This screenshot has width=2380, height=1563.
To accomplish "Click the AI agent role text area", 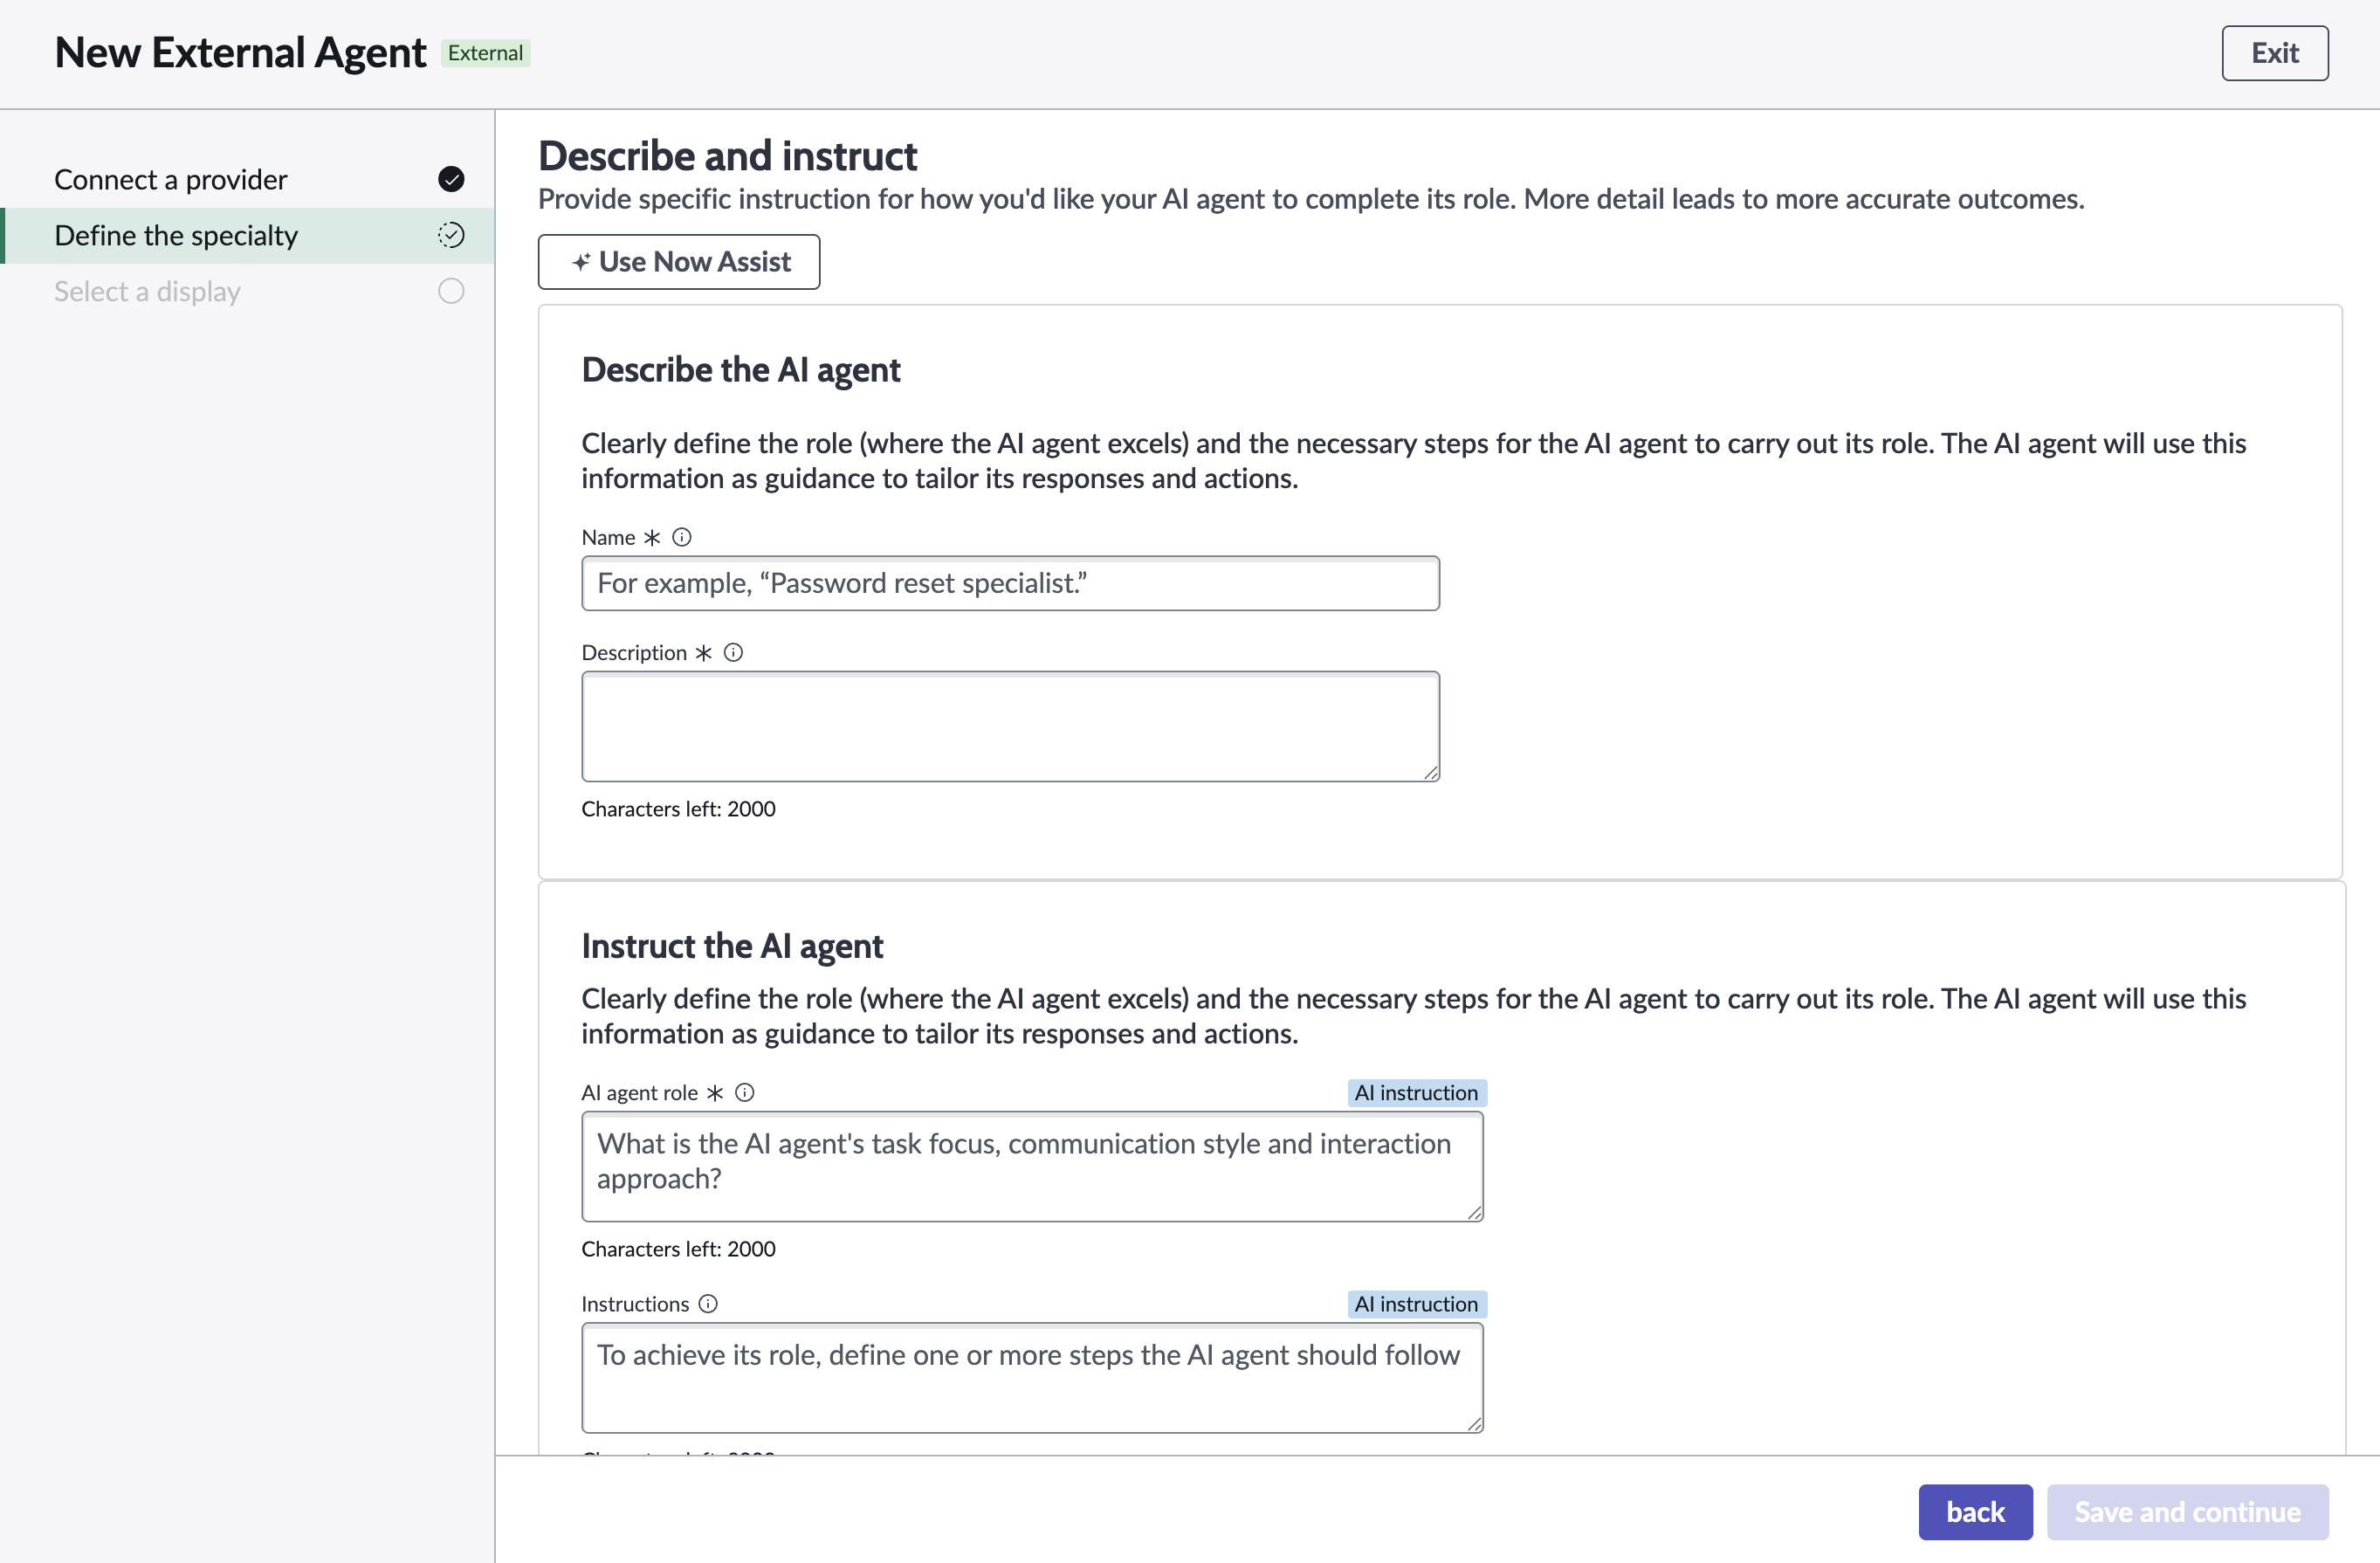I will click(1032, 1166).
